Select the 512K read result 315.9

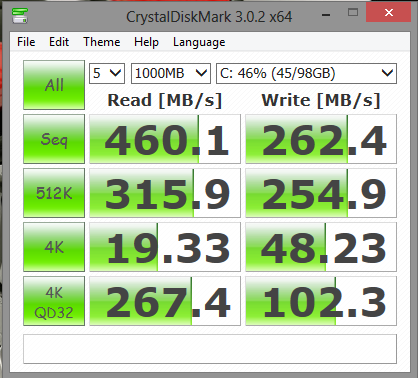165,193
